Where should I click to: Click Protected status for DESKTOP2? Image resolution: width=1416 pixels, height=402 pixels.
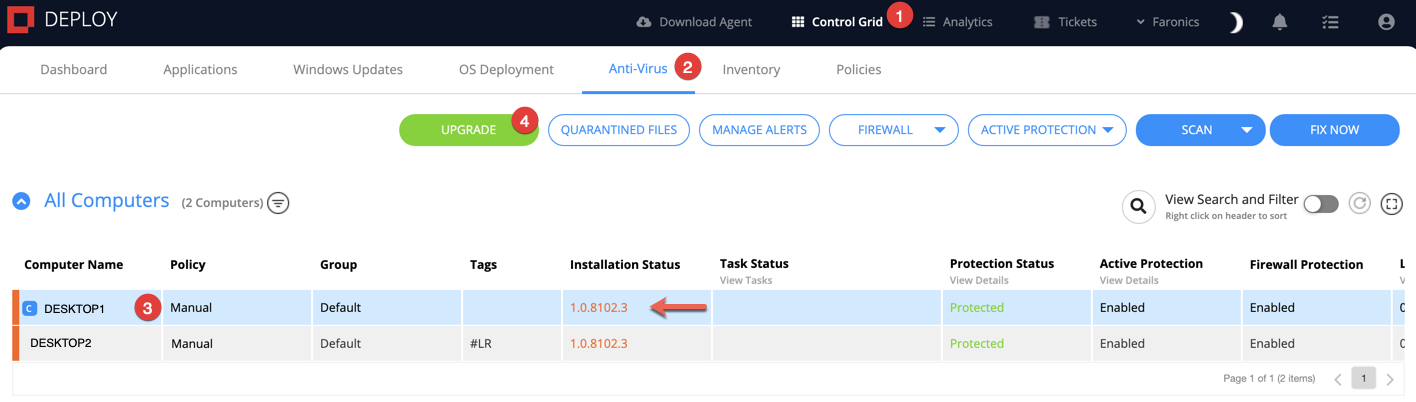977,344
